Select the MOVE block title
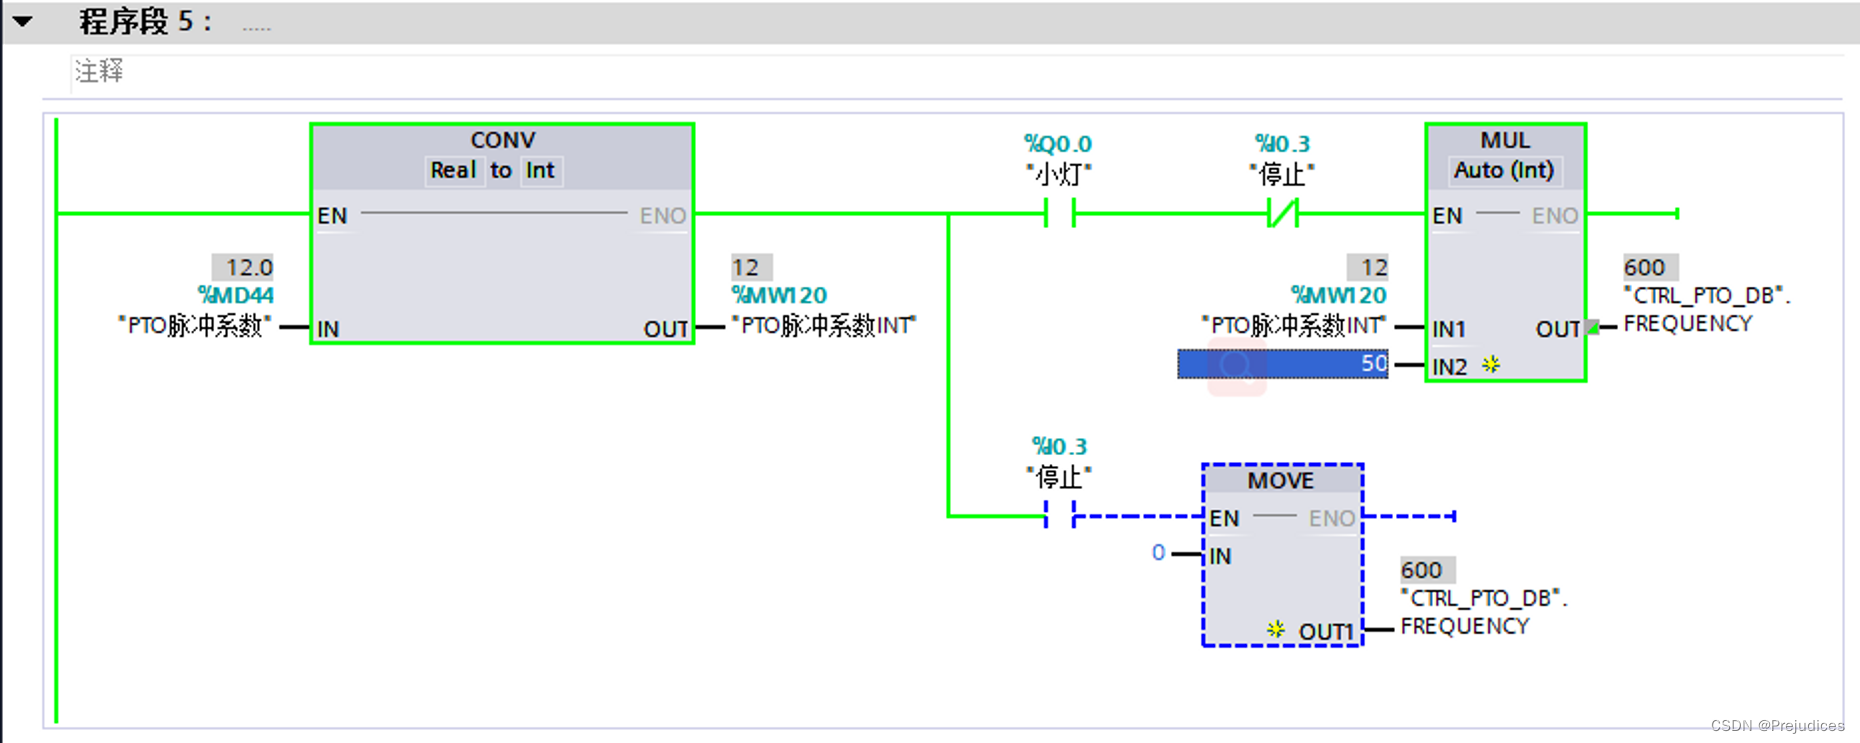1860x743 pixels. 1281,481
